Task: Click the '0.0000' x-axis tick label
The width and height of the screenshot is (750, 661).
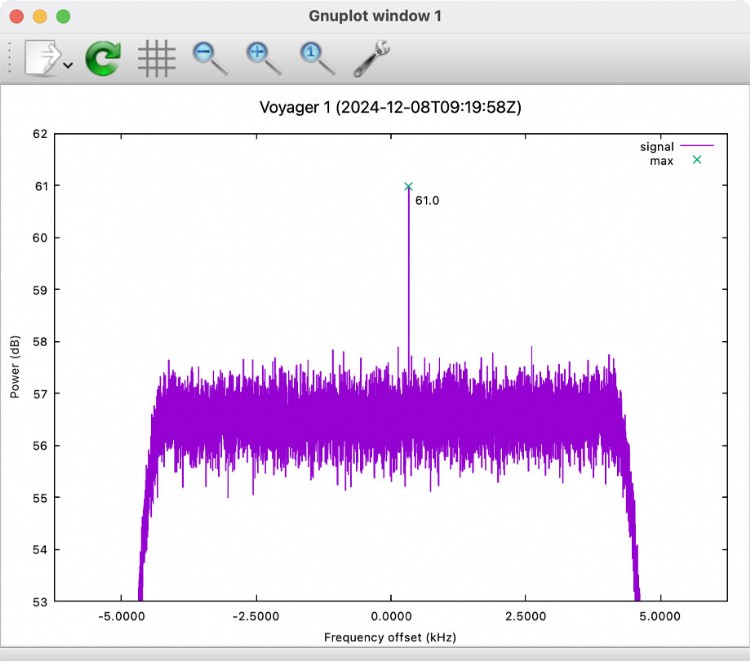Action: pyautogui.click(x=391, y=616)
